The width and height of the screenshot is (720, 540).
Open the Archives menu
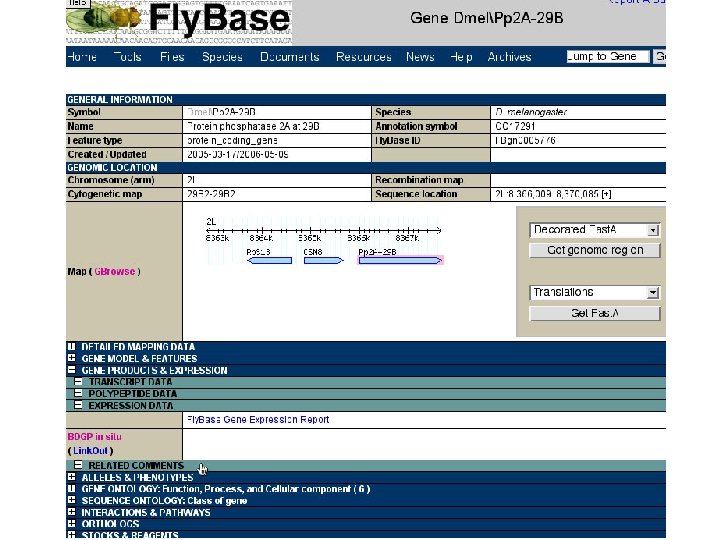[509, 57]
